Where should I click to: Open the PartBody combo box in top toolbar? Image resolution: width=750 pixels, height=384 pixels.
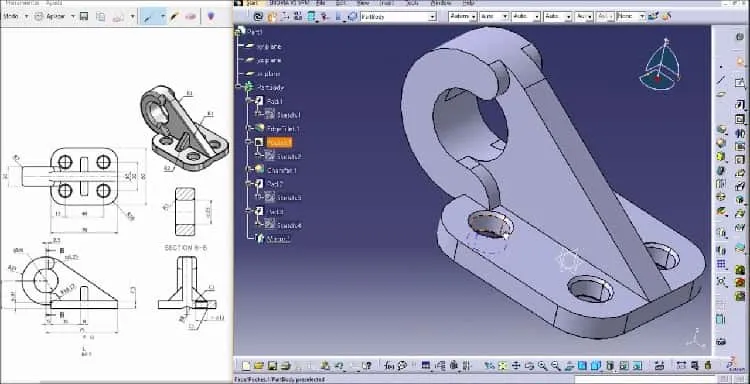click(398, 16)
